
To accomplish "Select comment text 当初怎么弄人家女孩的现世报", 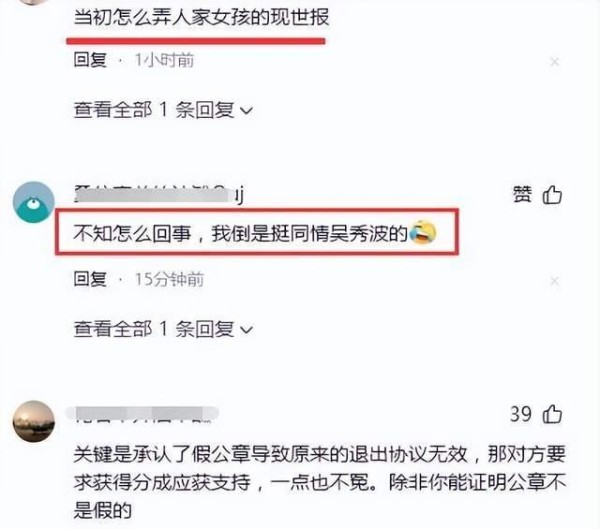I will 201,18.
